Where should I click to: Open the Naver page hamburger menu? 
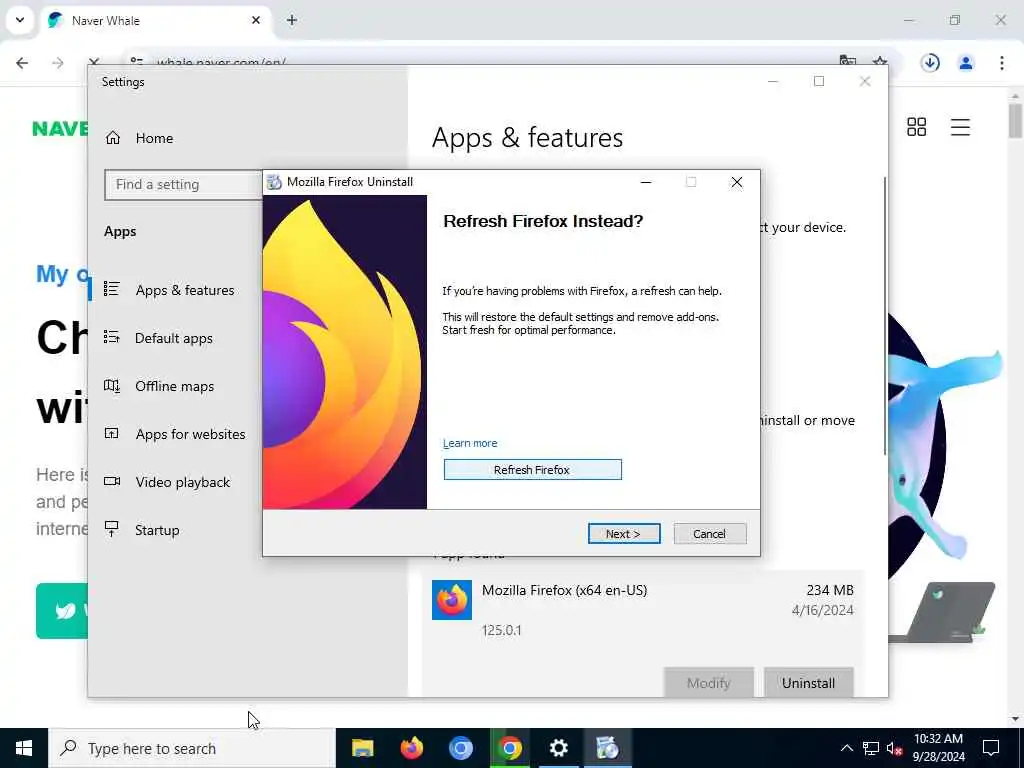coord(960,127)
